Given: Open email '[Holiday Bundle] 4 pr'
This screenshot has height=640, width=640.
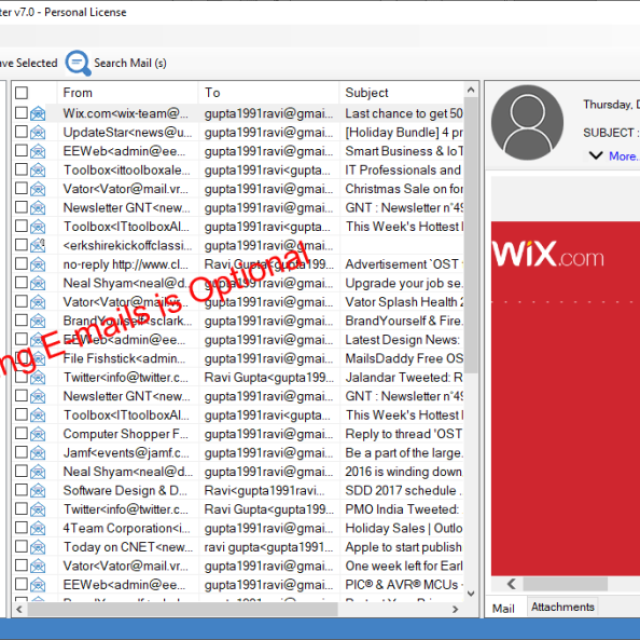Looking at the screenshot, I should point(404,132).
